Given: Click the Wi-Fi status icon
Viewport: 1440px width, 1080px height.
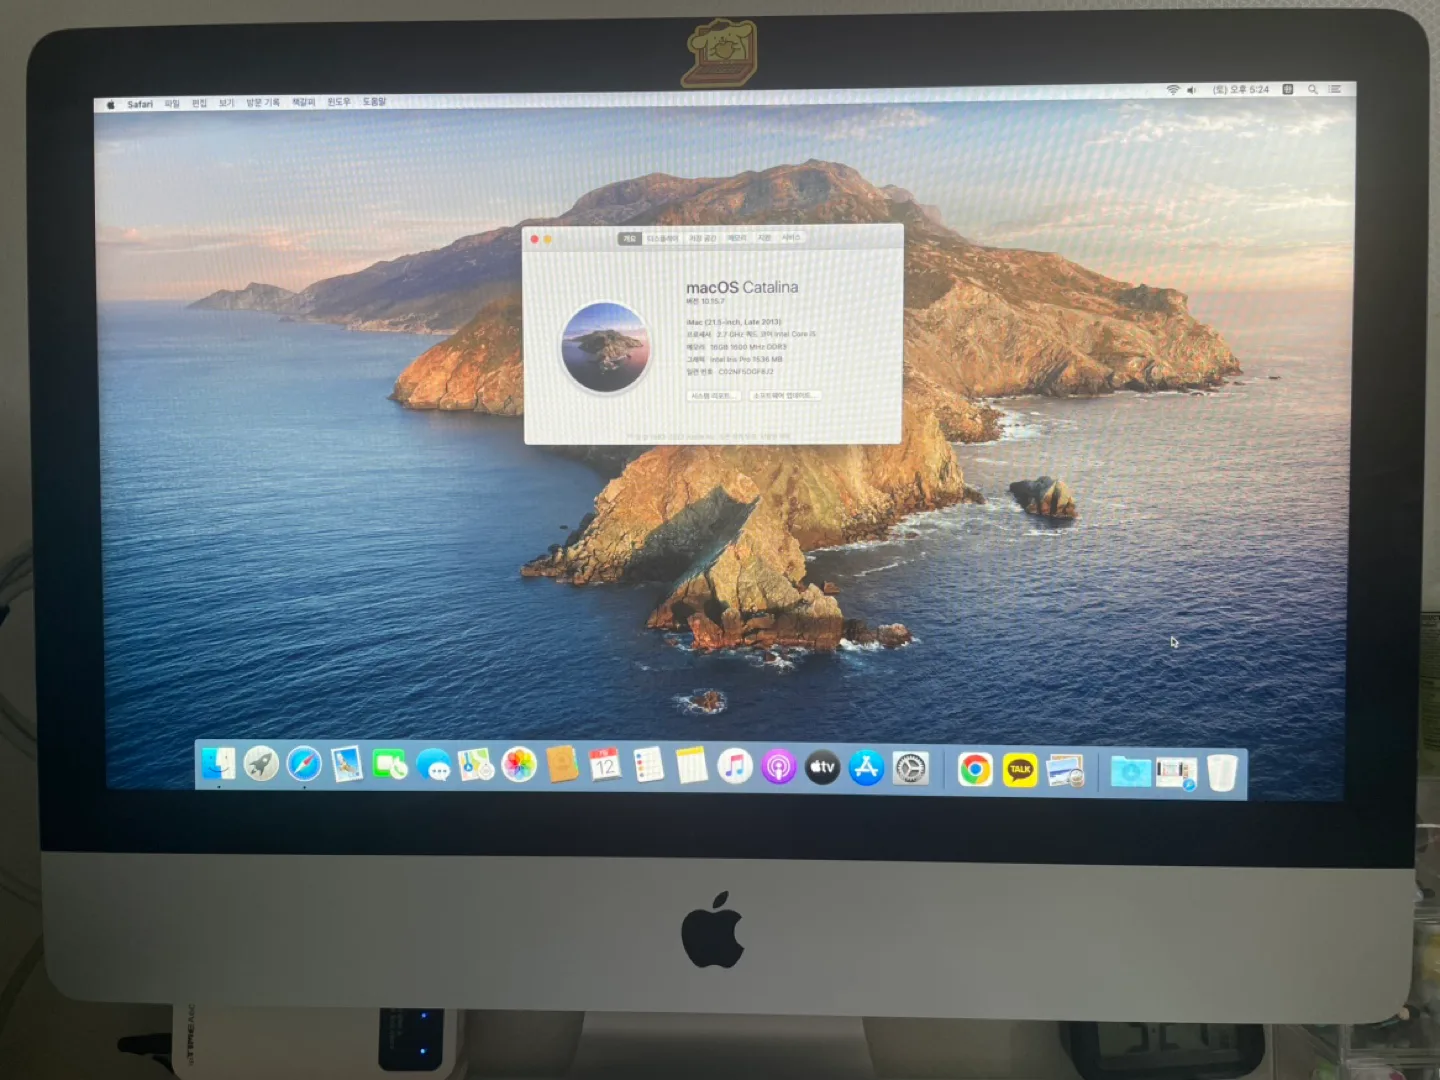Looking at the screenshot, I should (1172, 90).
